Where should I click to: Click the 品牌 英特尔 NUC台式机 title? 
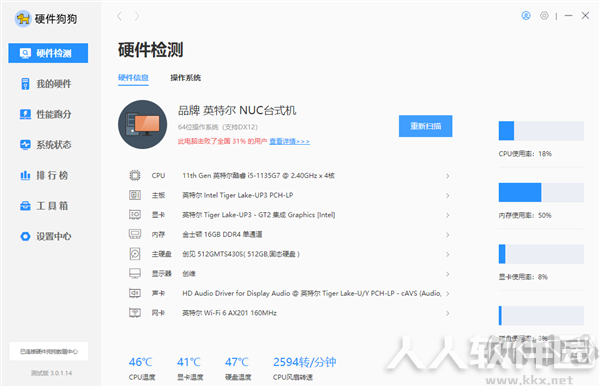click(237, 111)
